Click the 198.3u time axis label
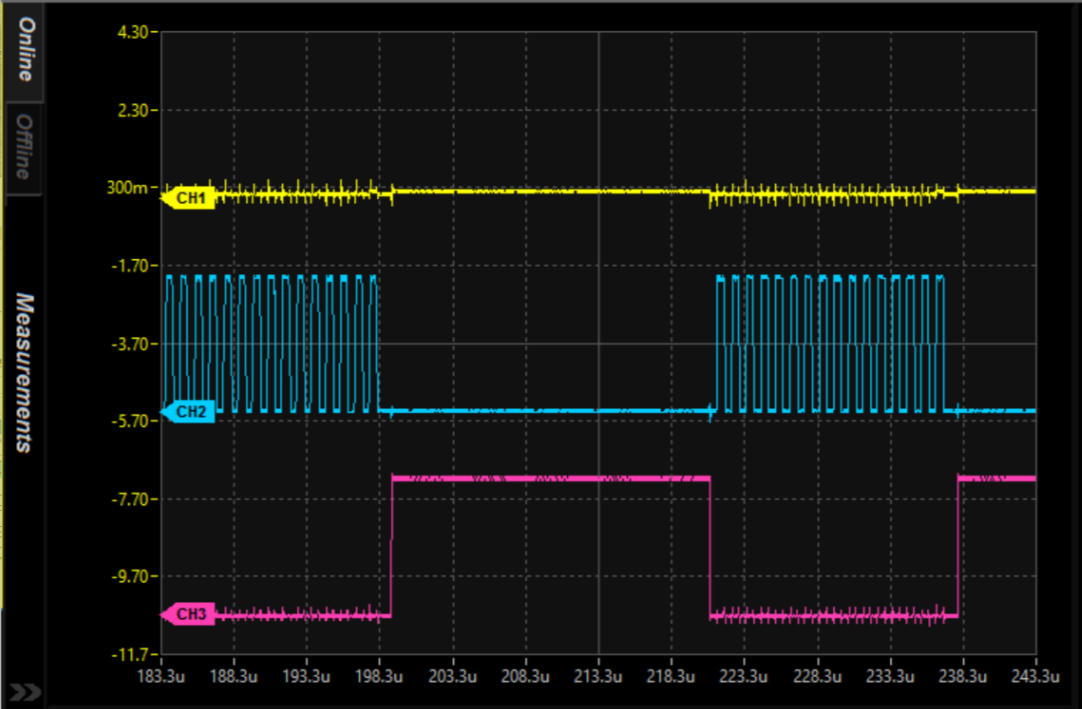The image size is (1082, 709). coord(379,676)
